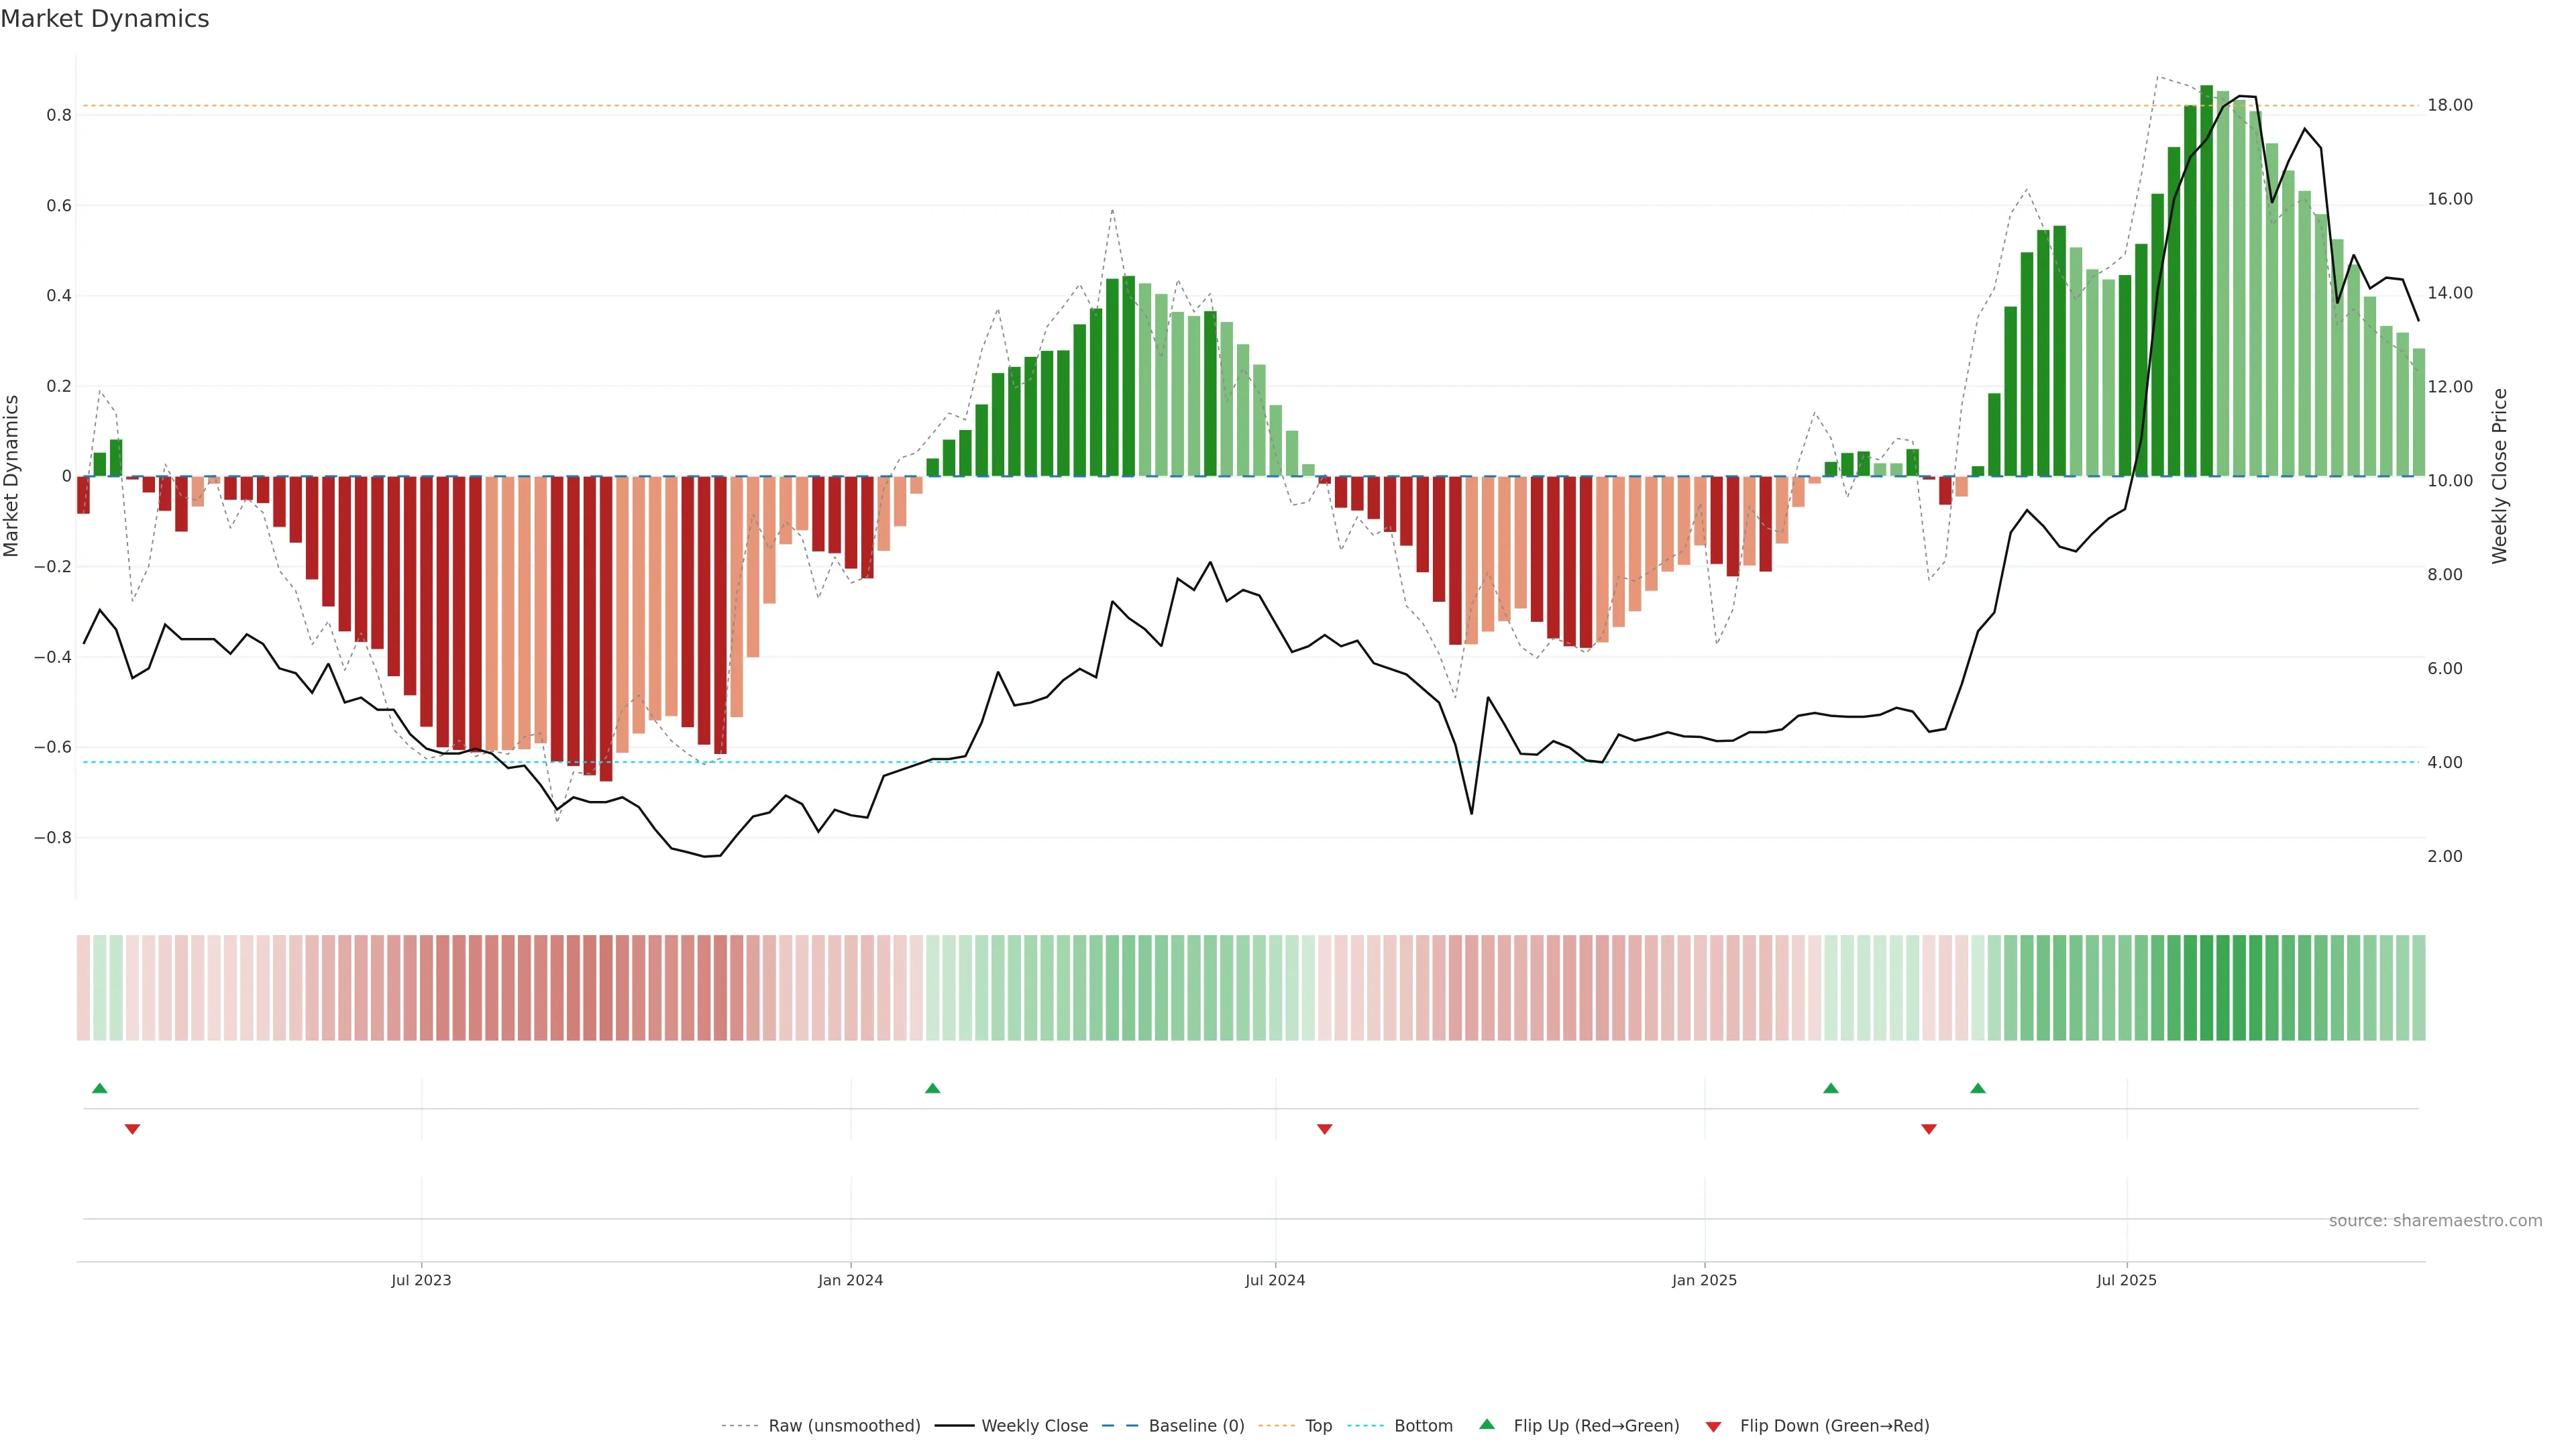2576x1449 pixels.
Task: Toggle the Weekly Close legend entry
Action: pos(1034,1426)
